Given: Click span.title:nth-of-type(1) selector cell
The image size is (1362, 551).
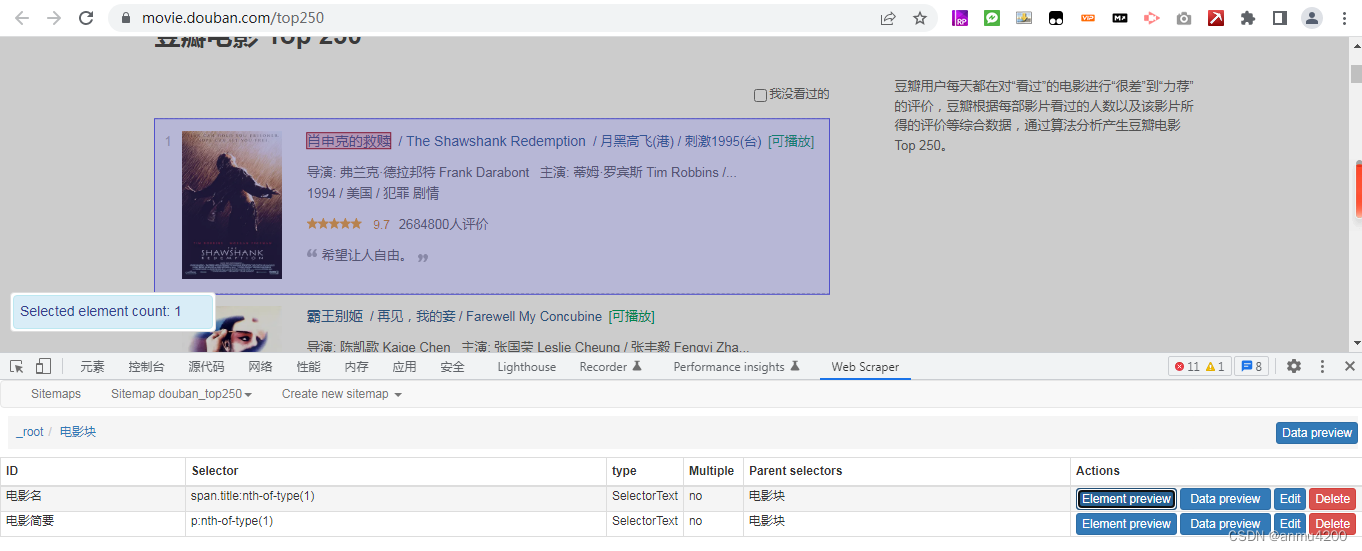Looking at the screenshot, I should coord(397,499).
